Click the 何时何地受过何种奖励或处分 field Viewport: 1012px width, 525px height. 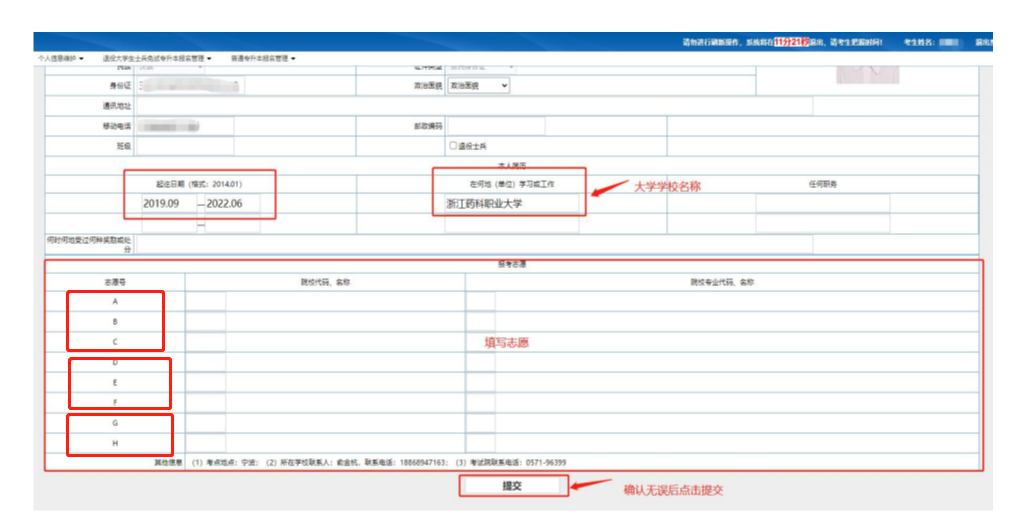click(474, 244)
